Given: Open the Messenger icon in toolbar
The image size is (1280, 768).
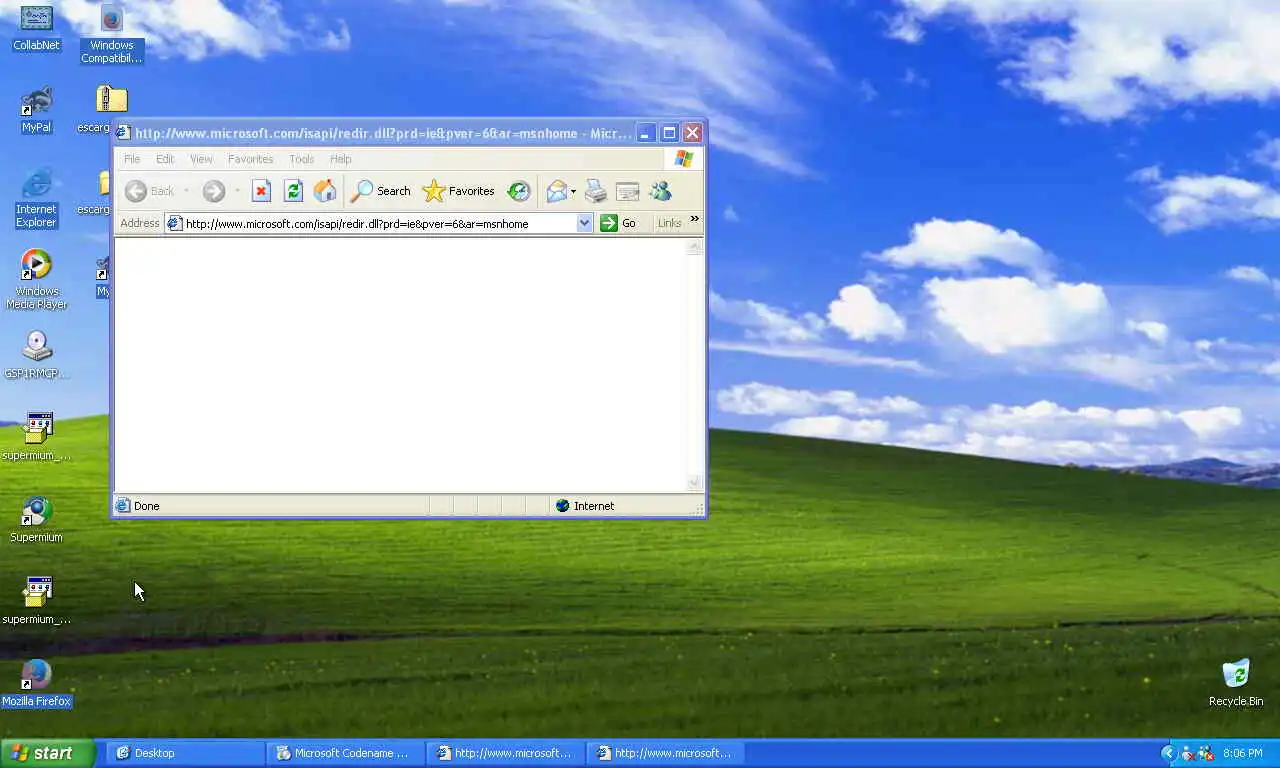Looking at the screenshot, I should (x=660, y=191).
